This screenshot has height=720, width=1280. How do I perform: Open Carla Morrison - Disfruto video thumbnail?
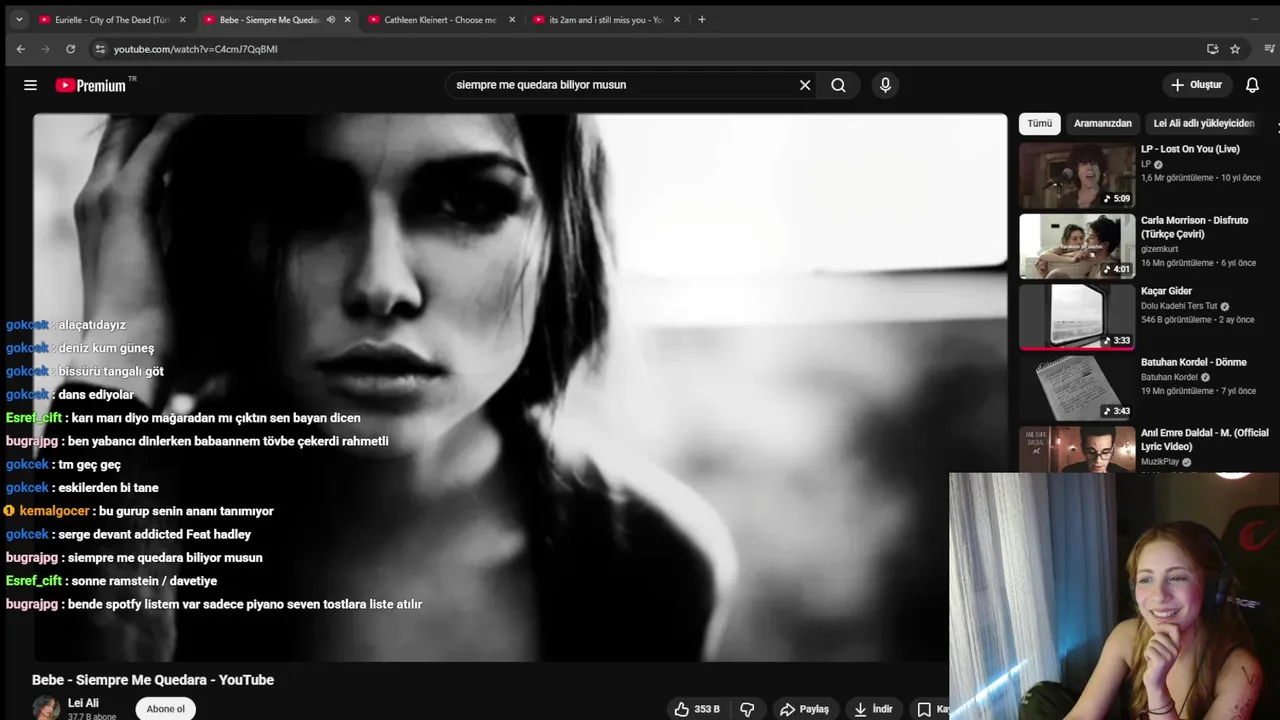(1077, 246)
